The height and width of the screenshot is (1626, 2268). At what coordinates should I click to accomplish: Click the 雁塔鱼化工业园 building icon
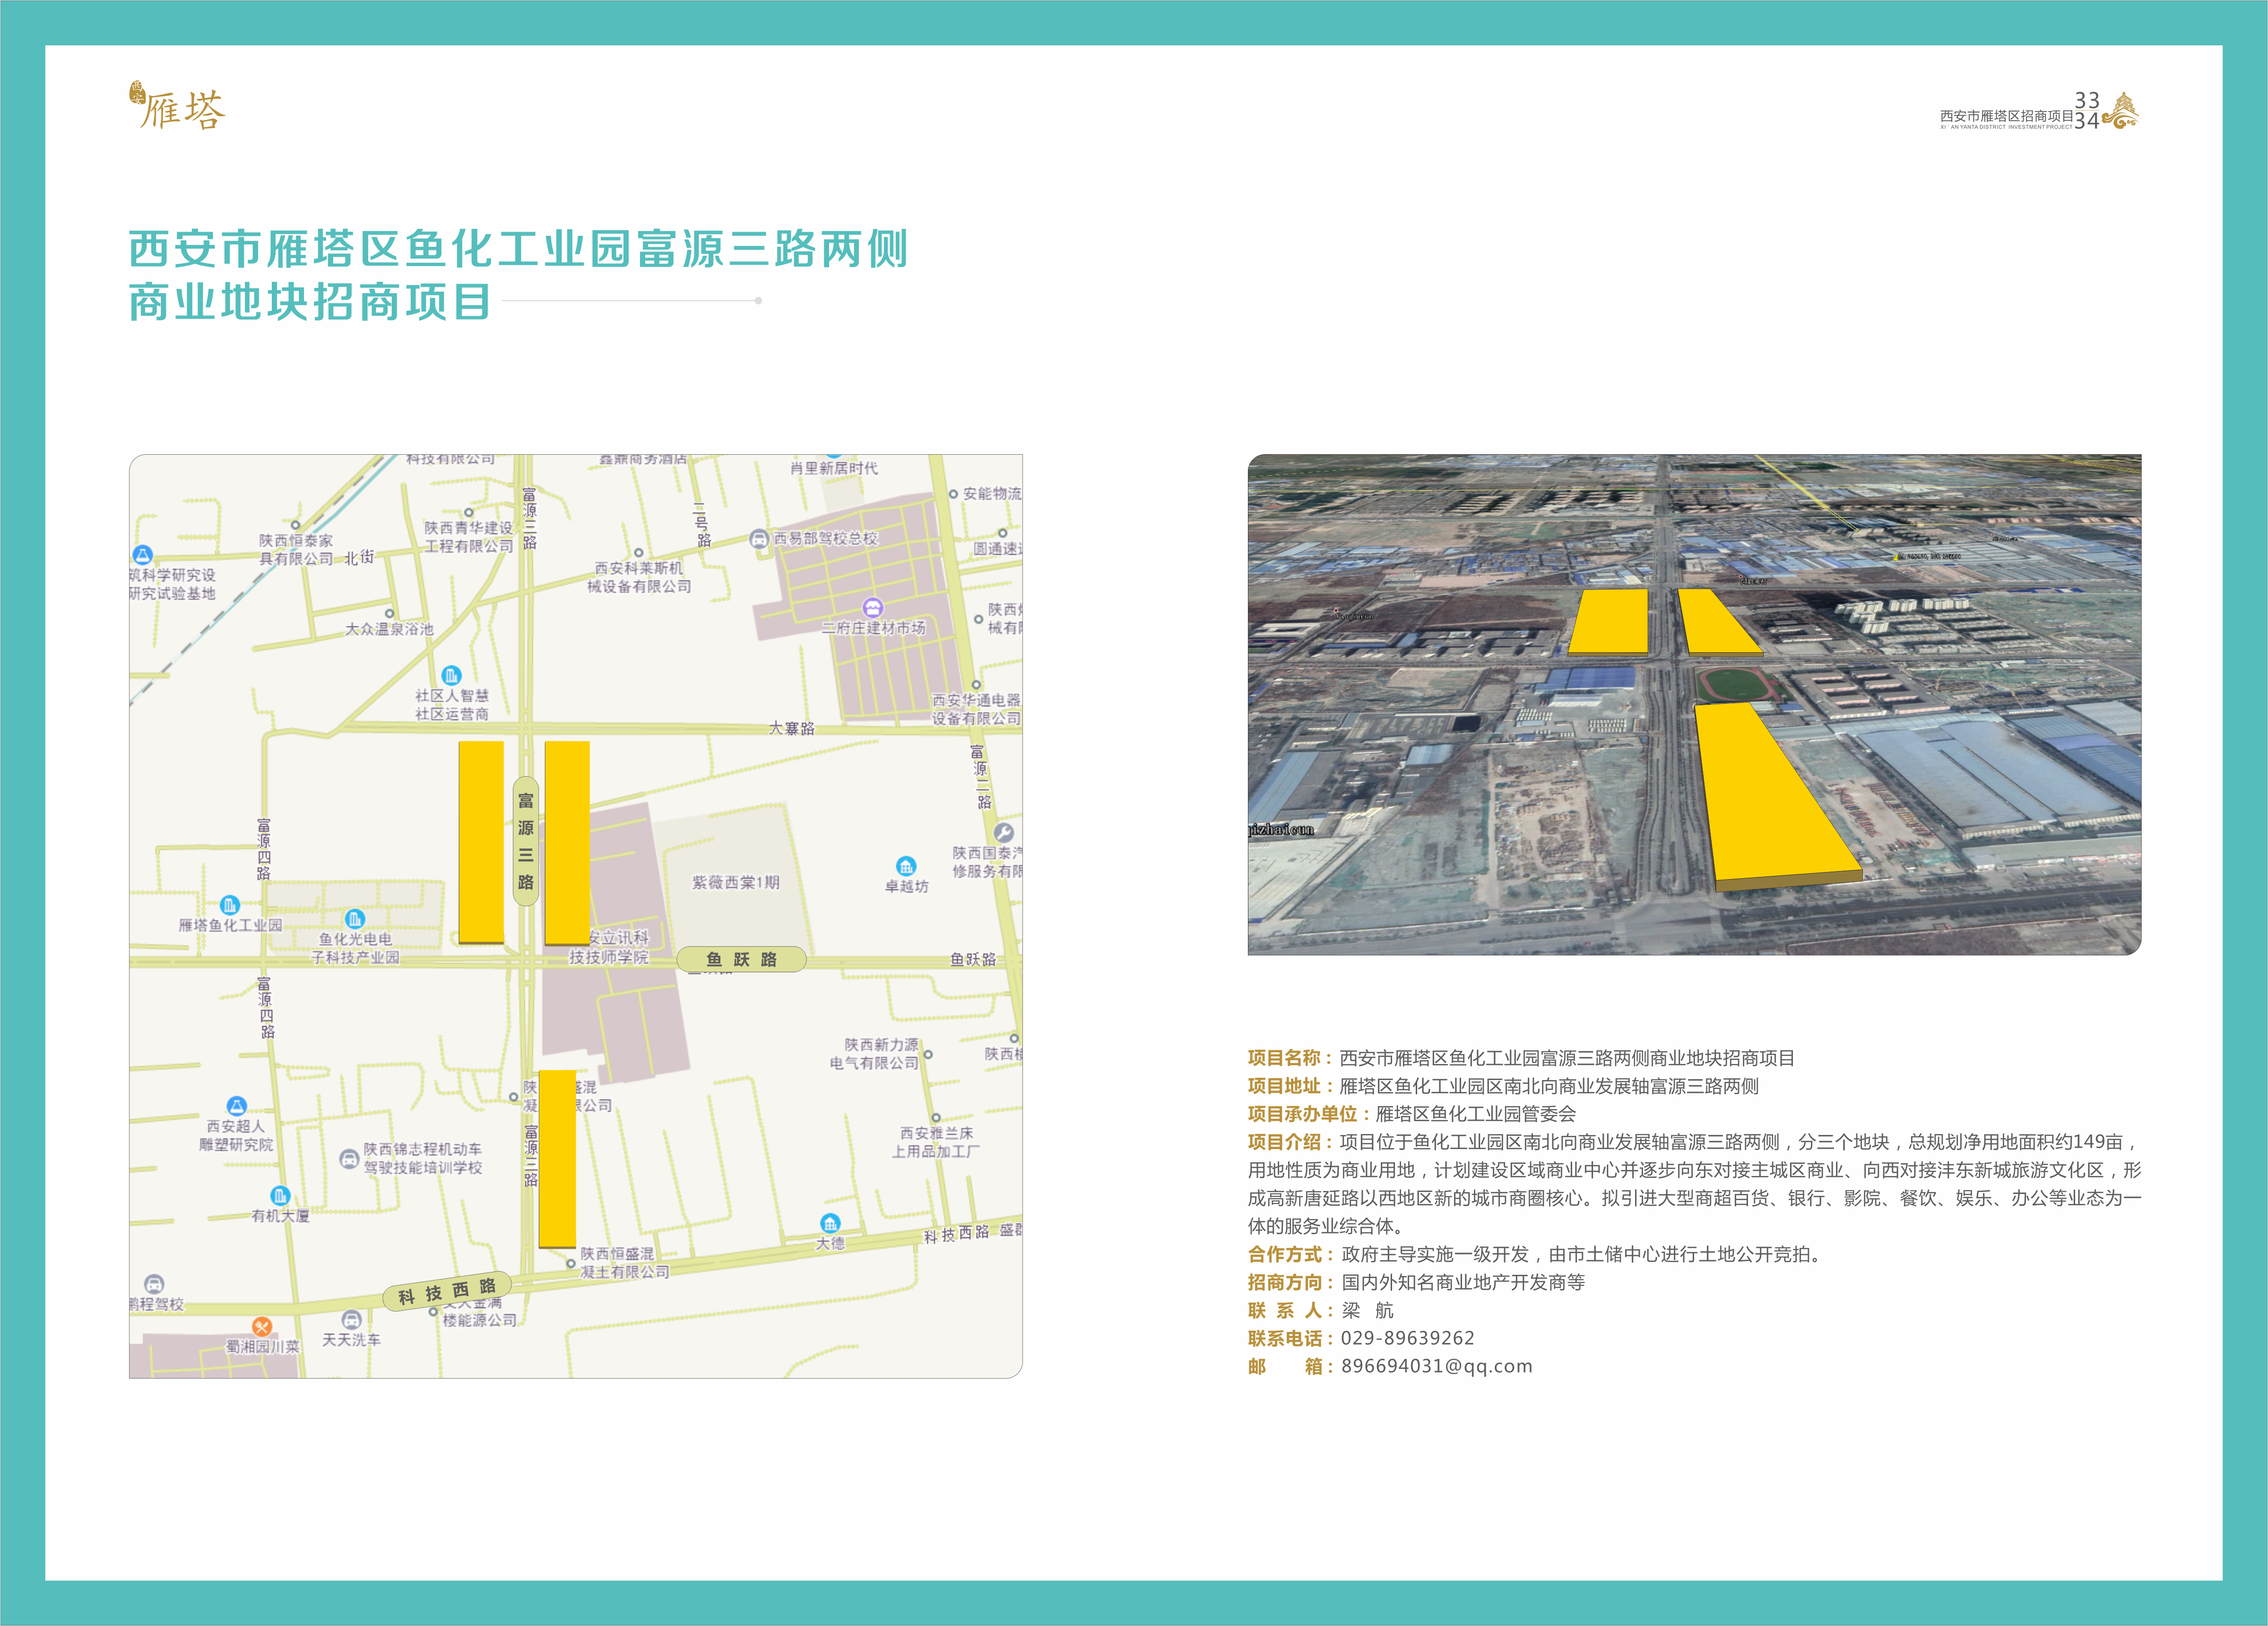230,906
